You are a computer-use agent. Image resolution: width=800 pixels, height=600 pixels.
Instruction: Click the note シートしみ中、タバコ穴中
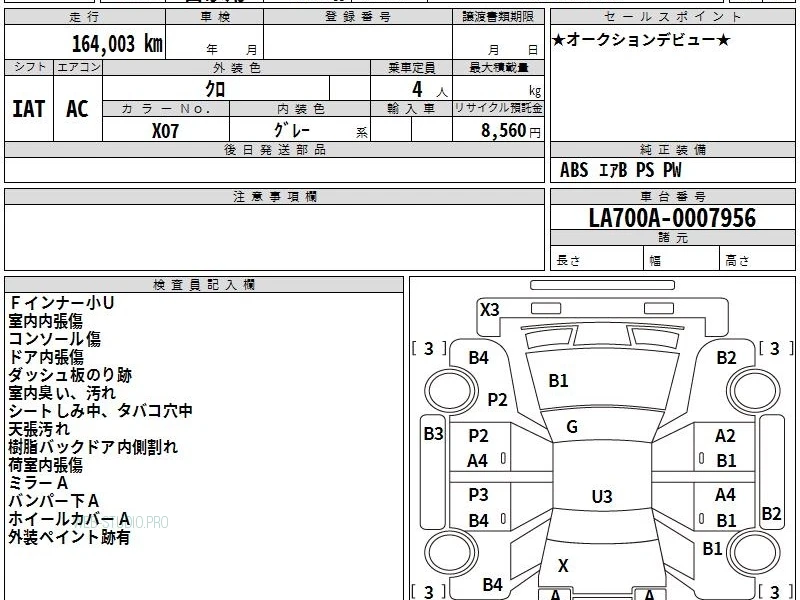(x=101, y=411)
